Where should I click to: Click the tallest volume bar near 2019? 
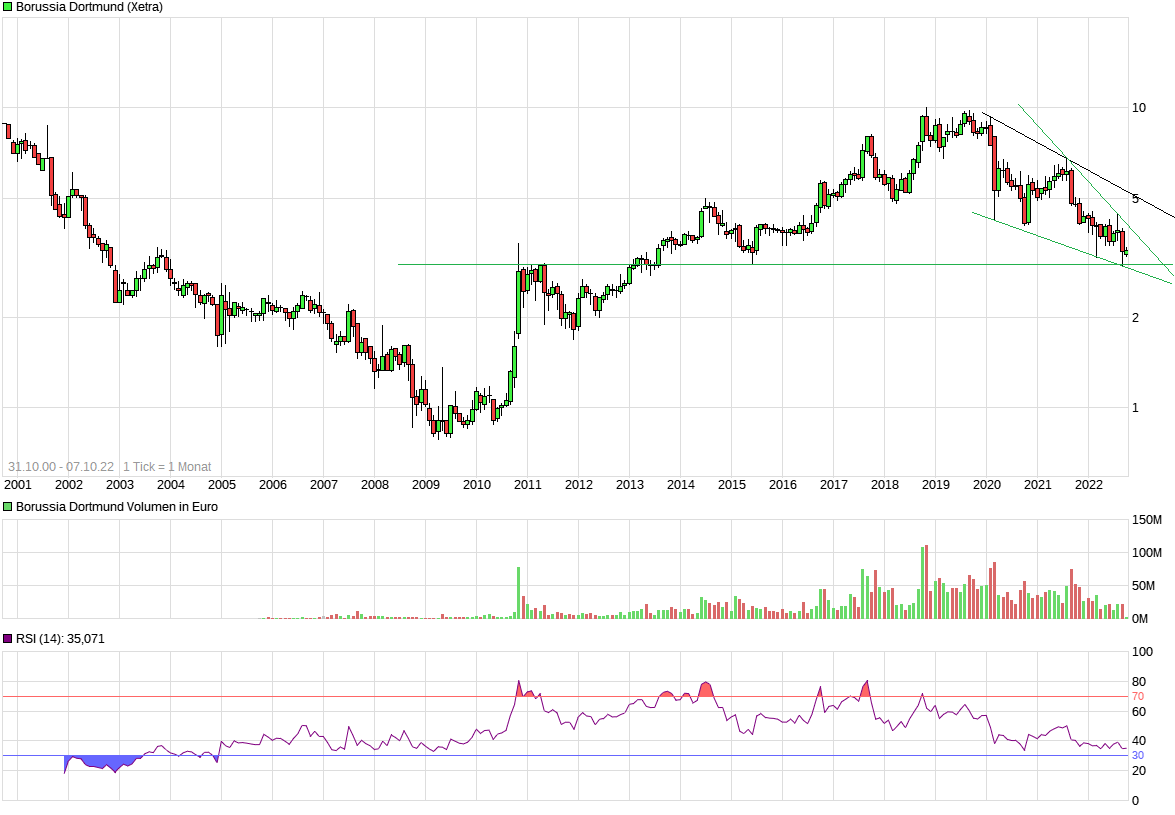926,582
